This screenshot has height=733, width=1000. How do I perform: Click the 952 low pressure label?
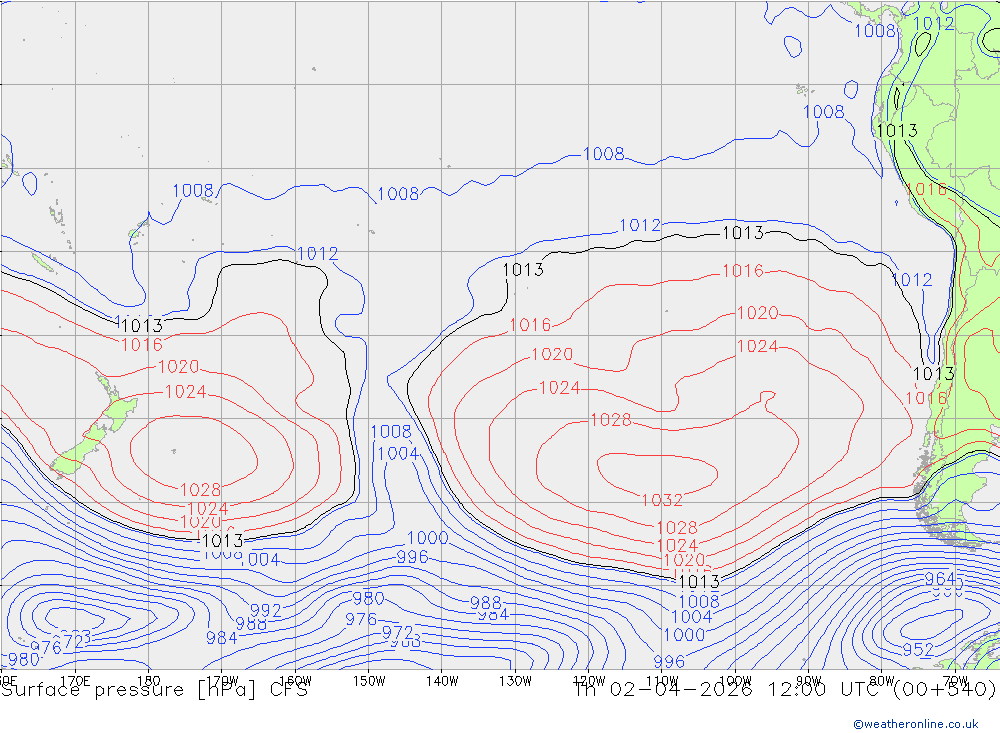point(918,649)
